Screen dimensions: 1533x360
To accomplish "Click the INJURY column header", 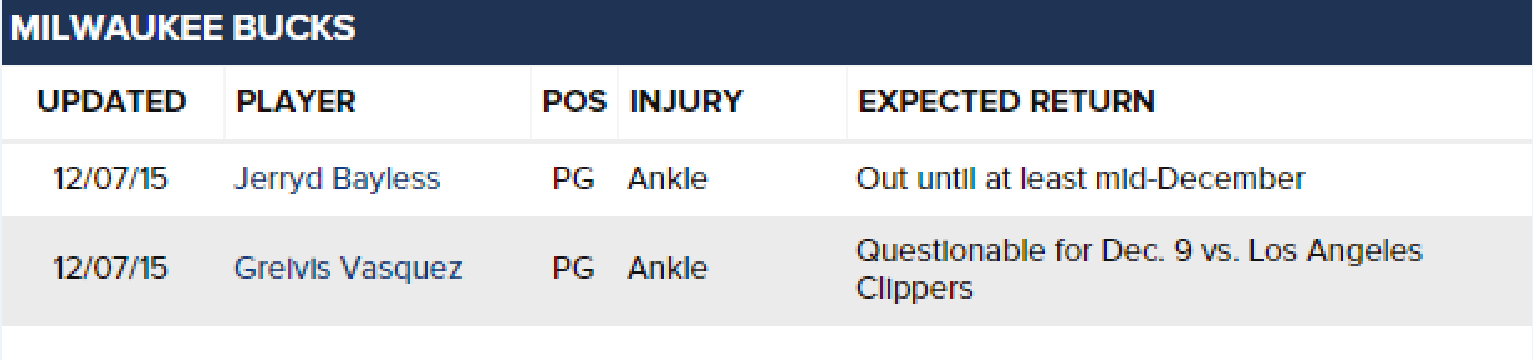I will pos(686,101).
